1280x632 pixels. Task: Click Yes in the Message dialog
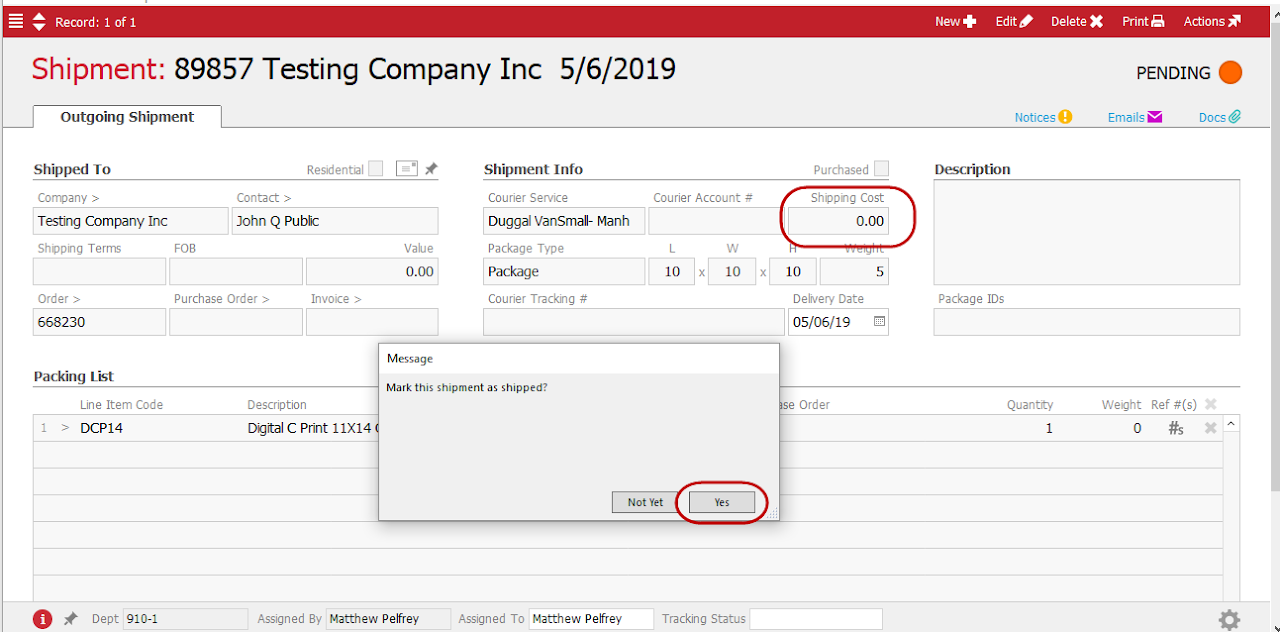click(x=722, y=502)
